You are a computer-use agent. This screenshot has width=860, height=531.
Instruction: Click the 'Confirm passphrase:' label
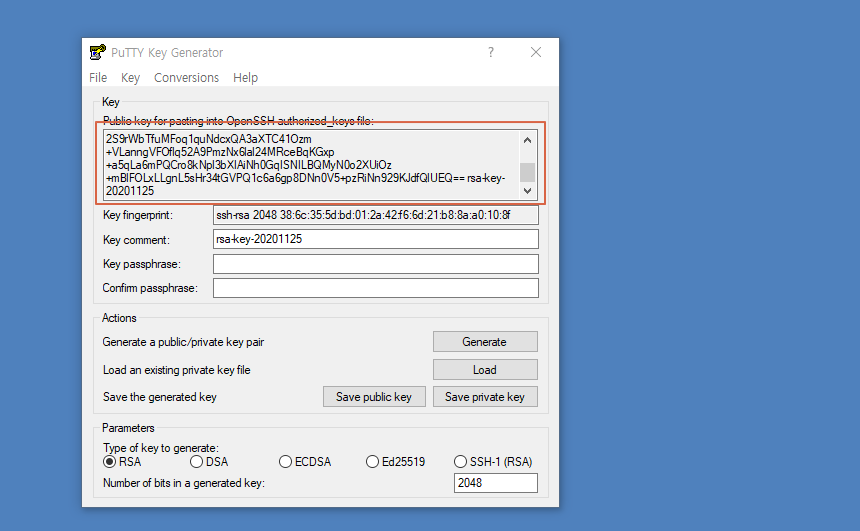[150, 288]
